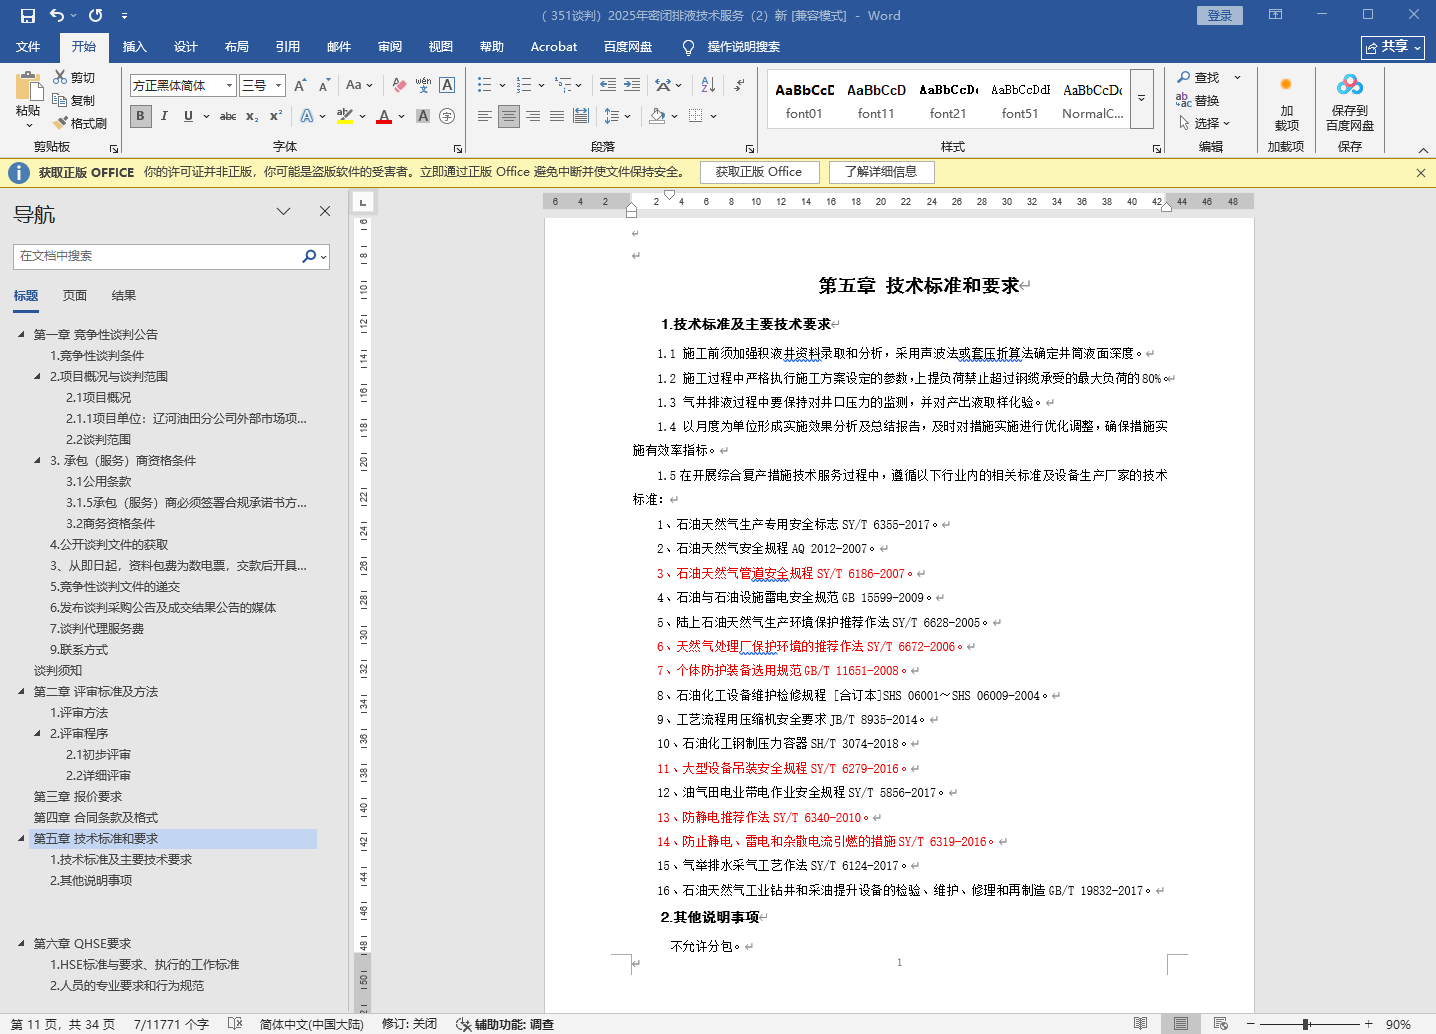Viewport: 1436px width, 1034px height.
Task: Click the enclosed character (字) icon
Action: [x=447, y=116]
